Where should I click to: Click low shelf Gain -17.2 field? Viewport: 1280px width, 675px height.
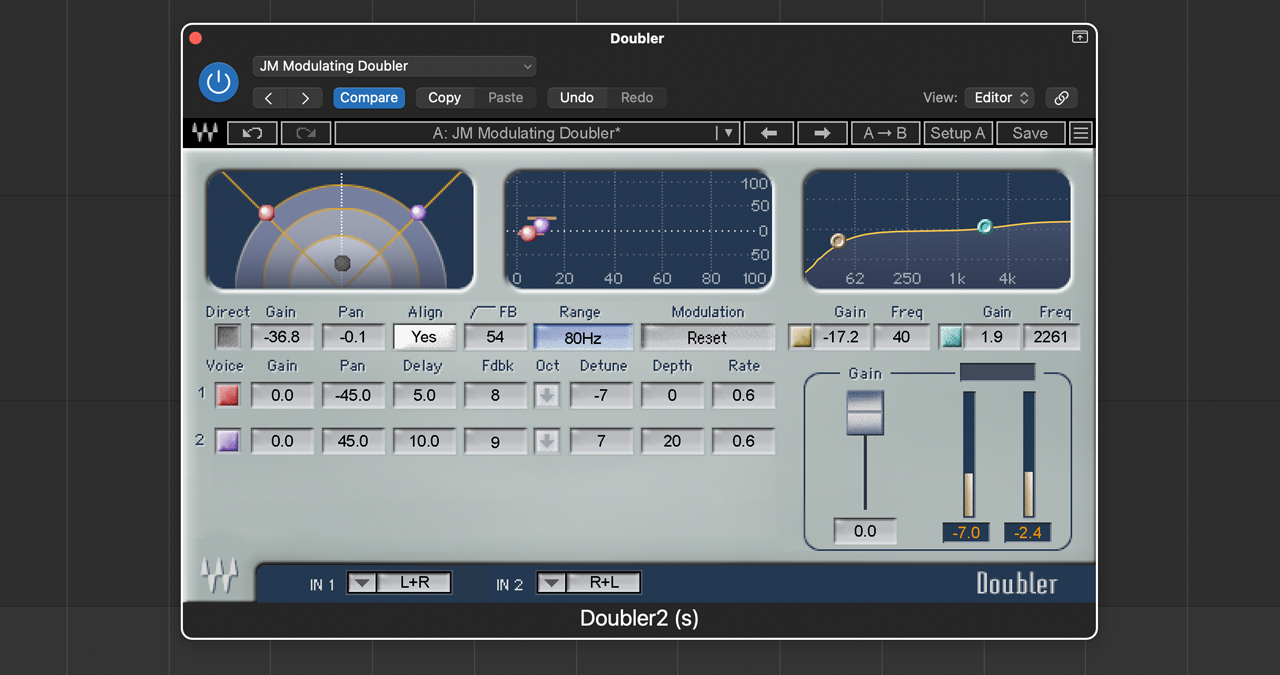(x=842, y=337)
